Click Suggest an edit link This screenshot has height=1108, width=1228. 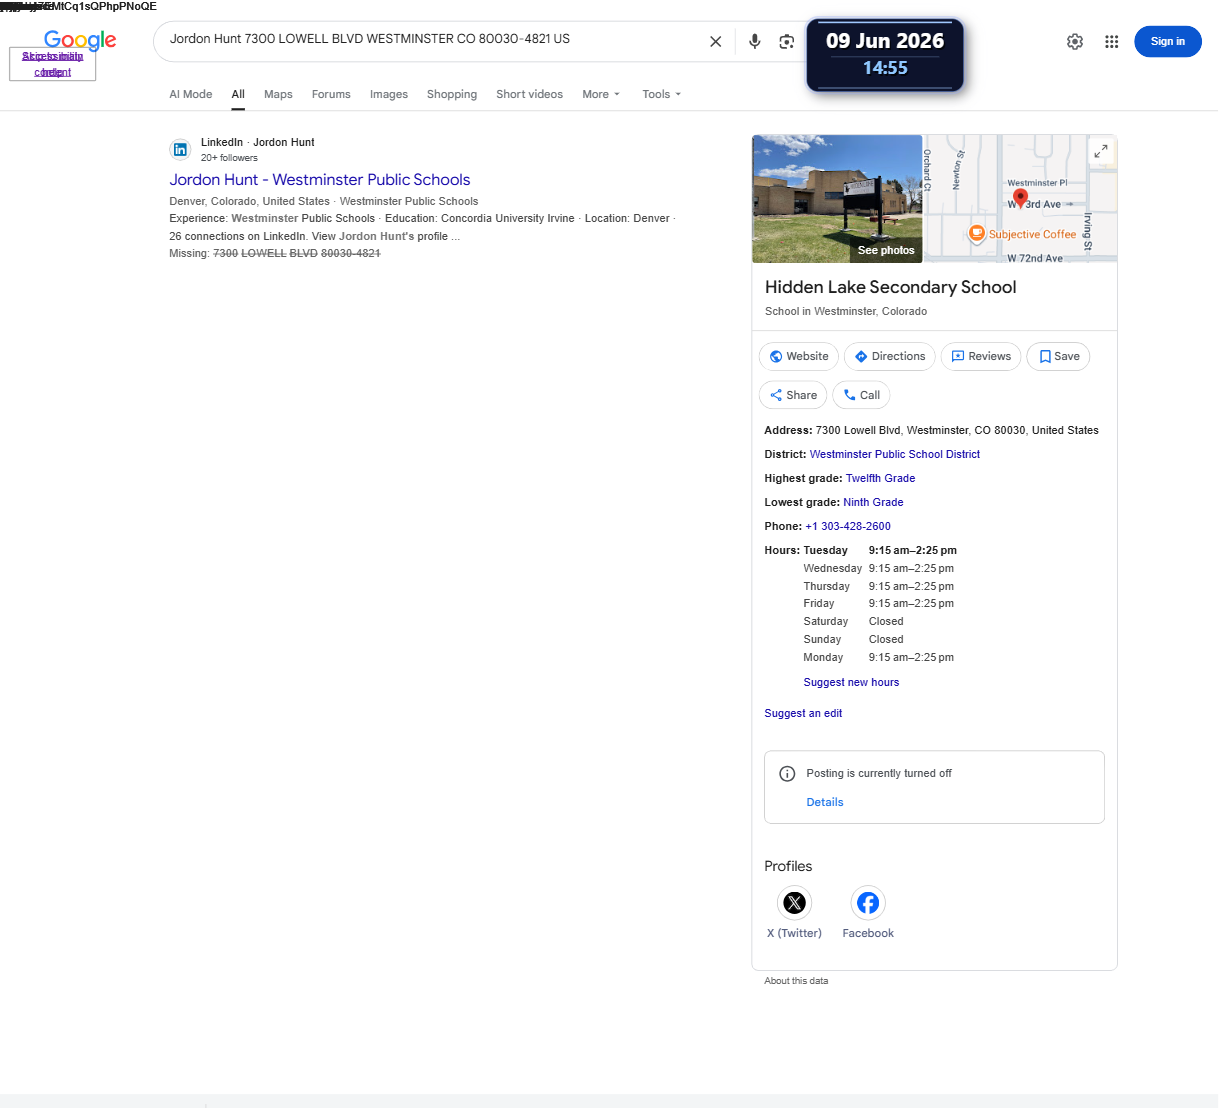tap(803, 713)
